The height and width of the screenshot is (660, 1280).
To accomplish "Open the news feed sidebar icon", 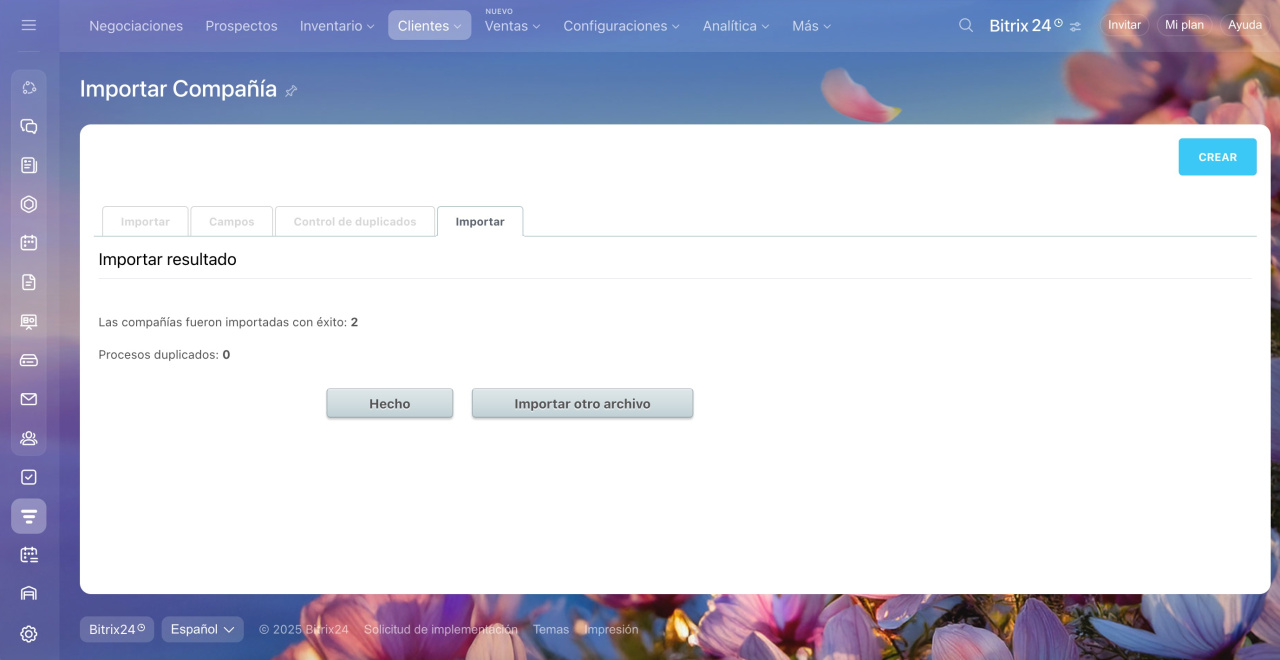I will 29,165.
